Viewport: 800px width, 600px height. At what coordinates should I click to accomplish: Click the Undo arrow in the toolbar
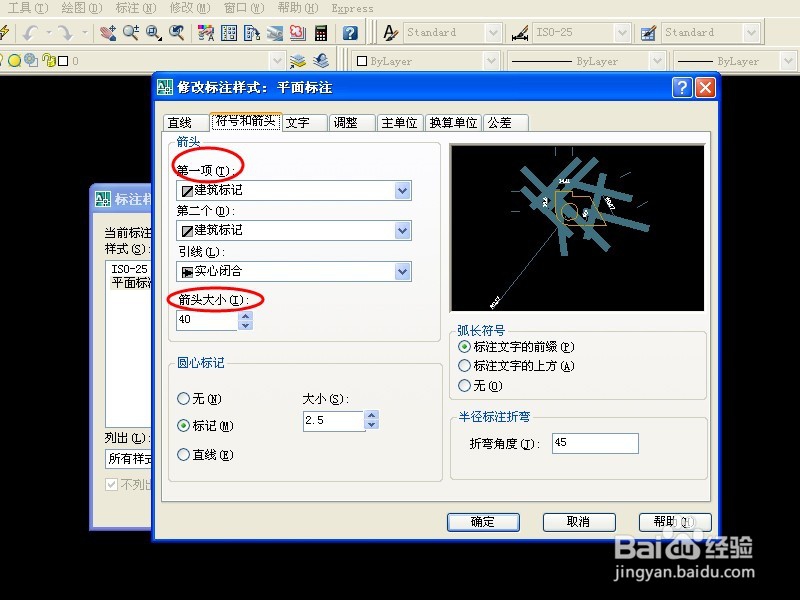coord(30,33)
